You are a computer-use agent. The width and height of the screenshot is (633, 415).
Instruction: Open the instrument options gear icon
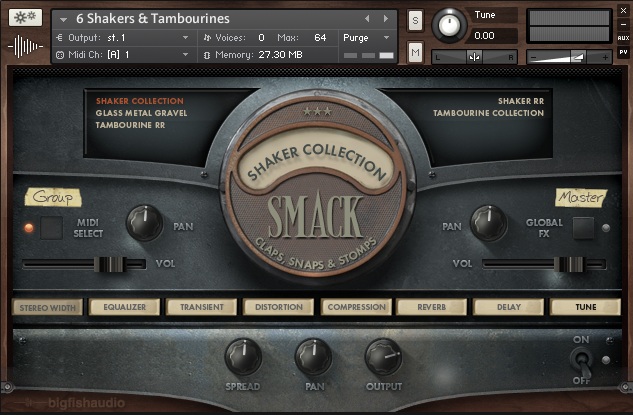point(25,17)
